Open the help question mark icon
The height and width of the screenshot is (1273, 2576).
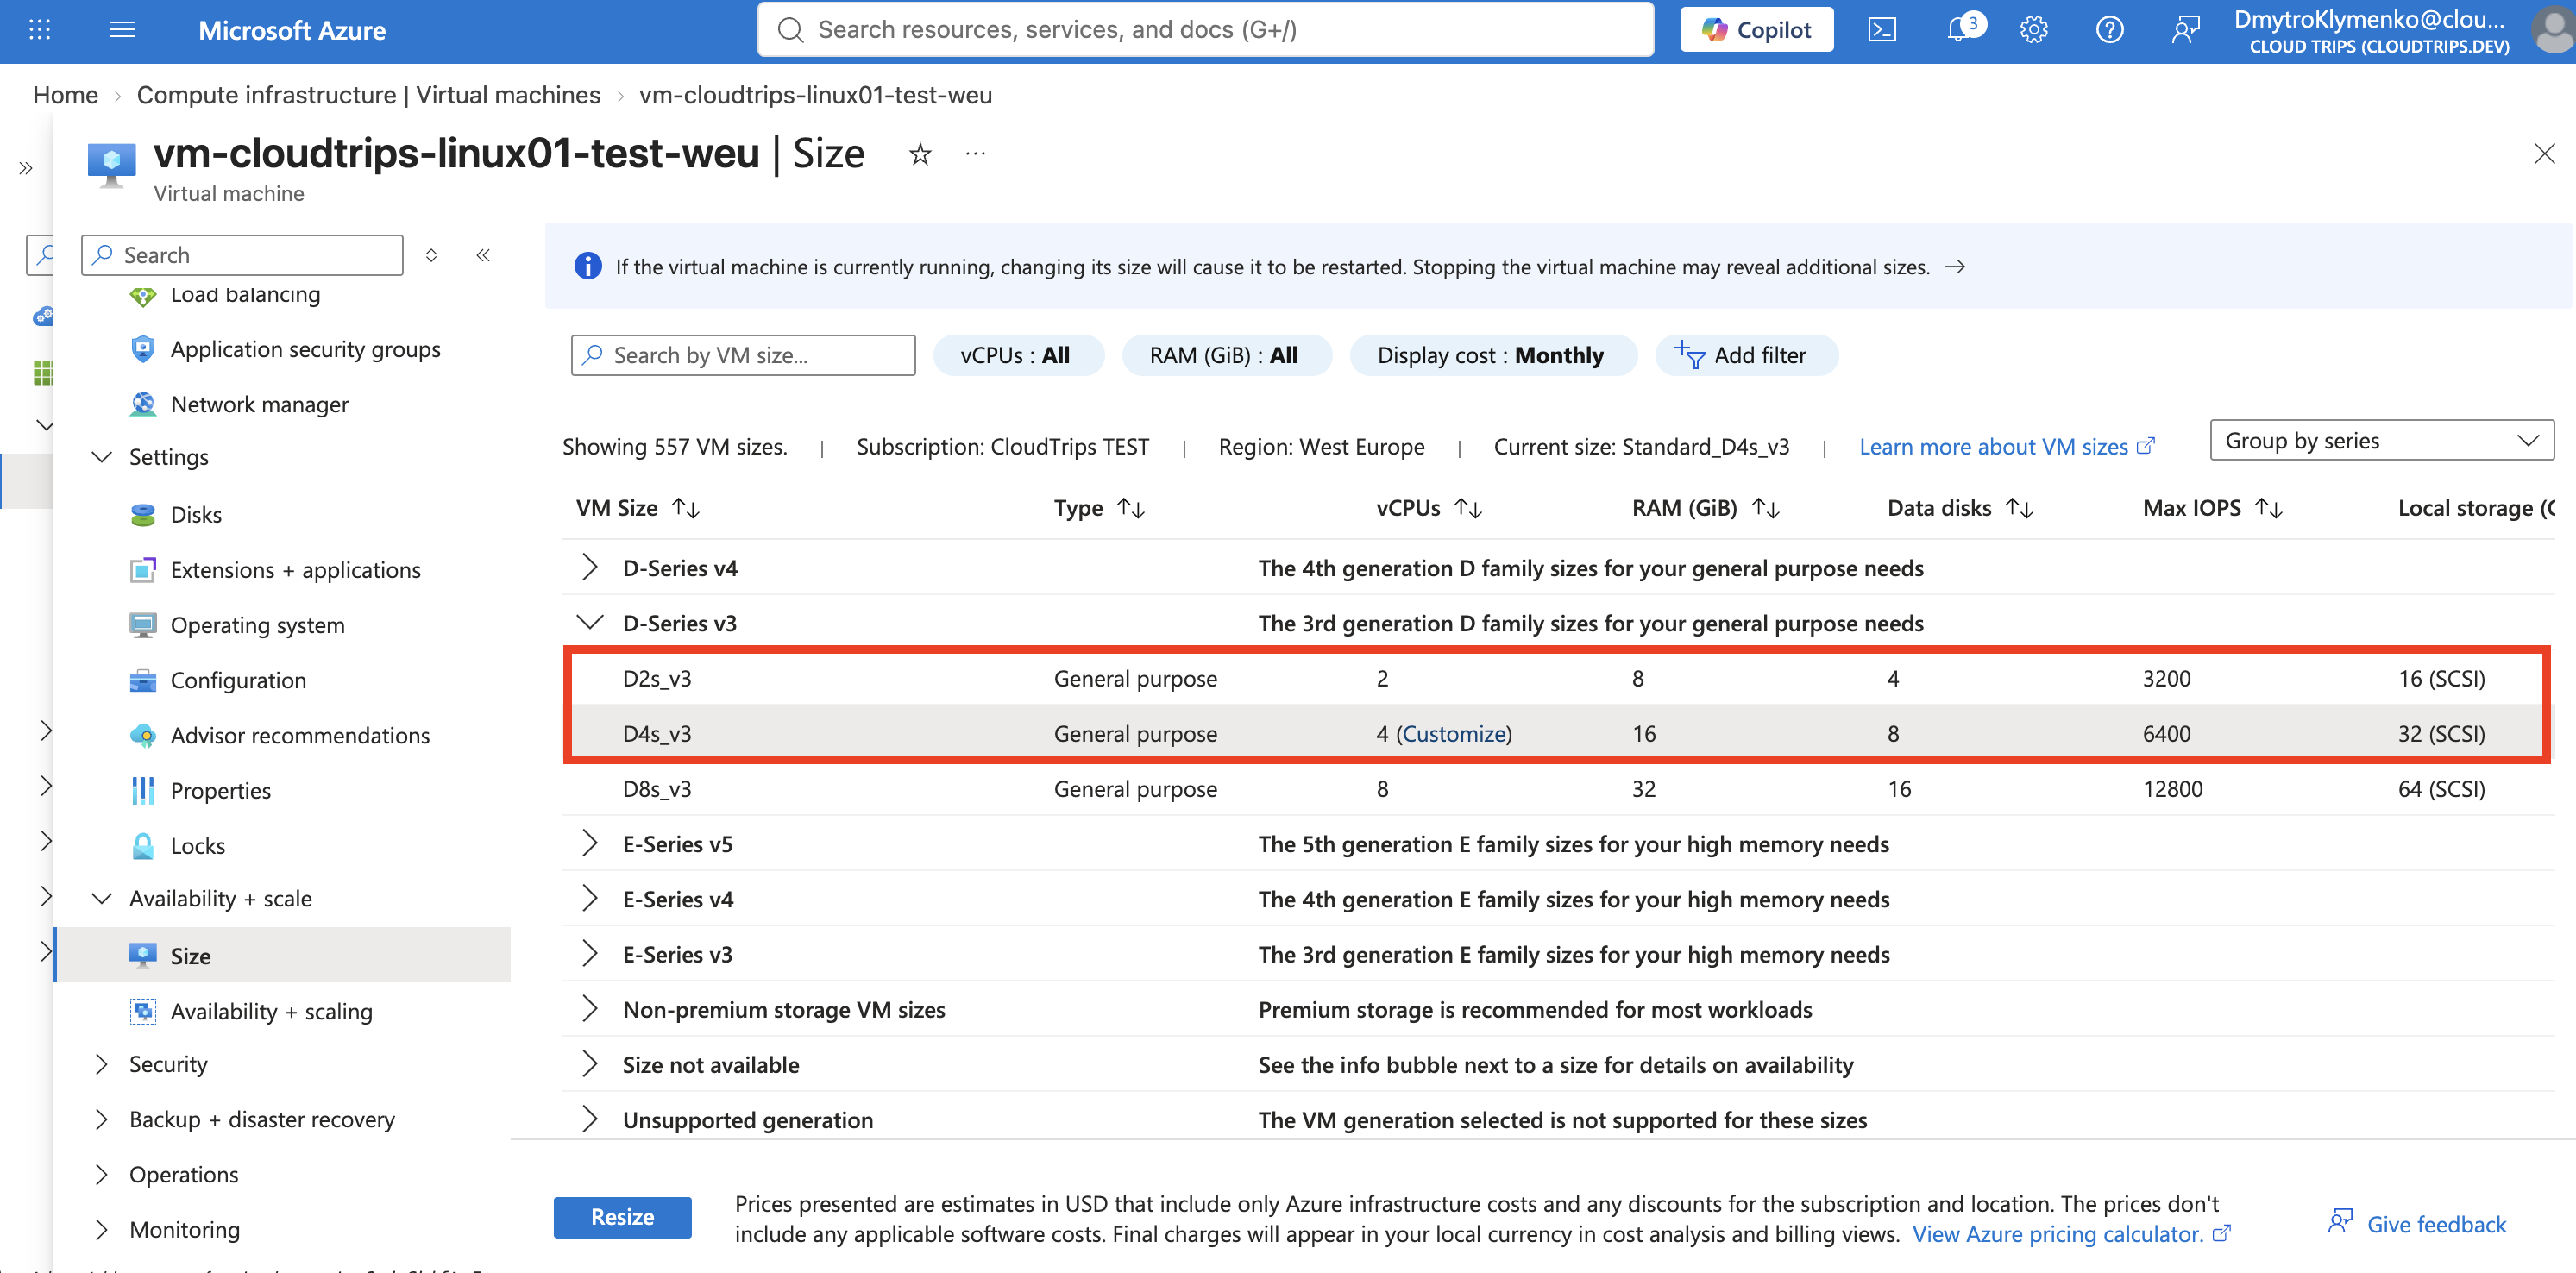[x=2109, y=30]
